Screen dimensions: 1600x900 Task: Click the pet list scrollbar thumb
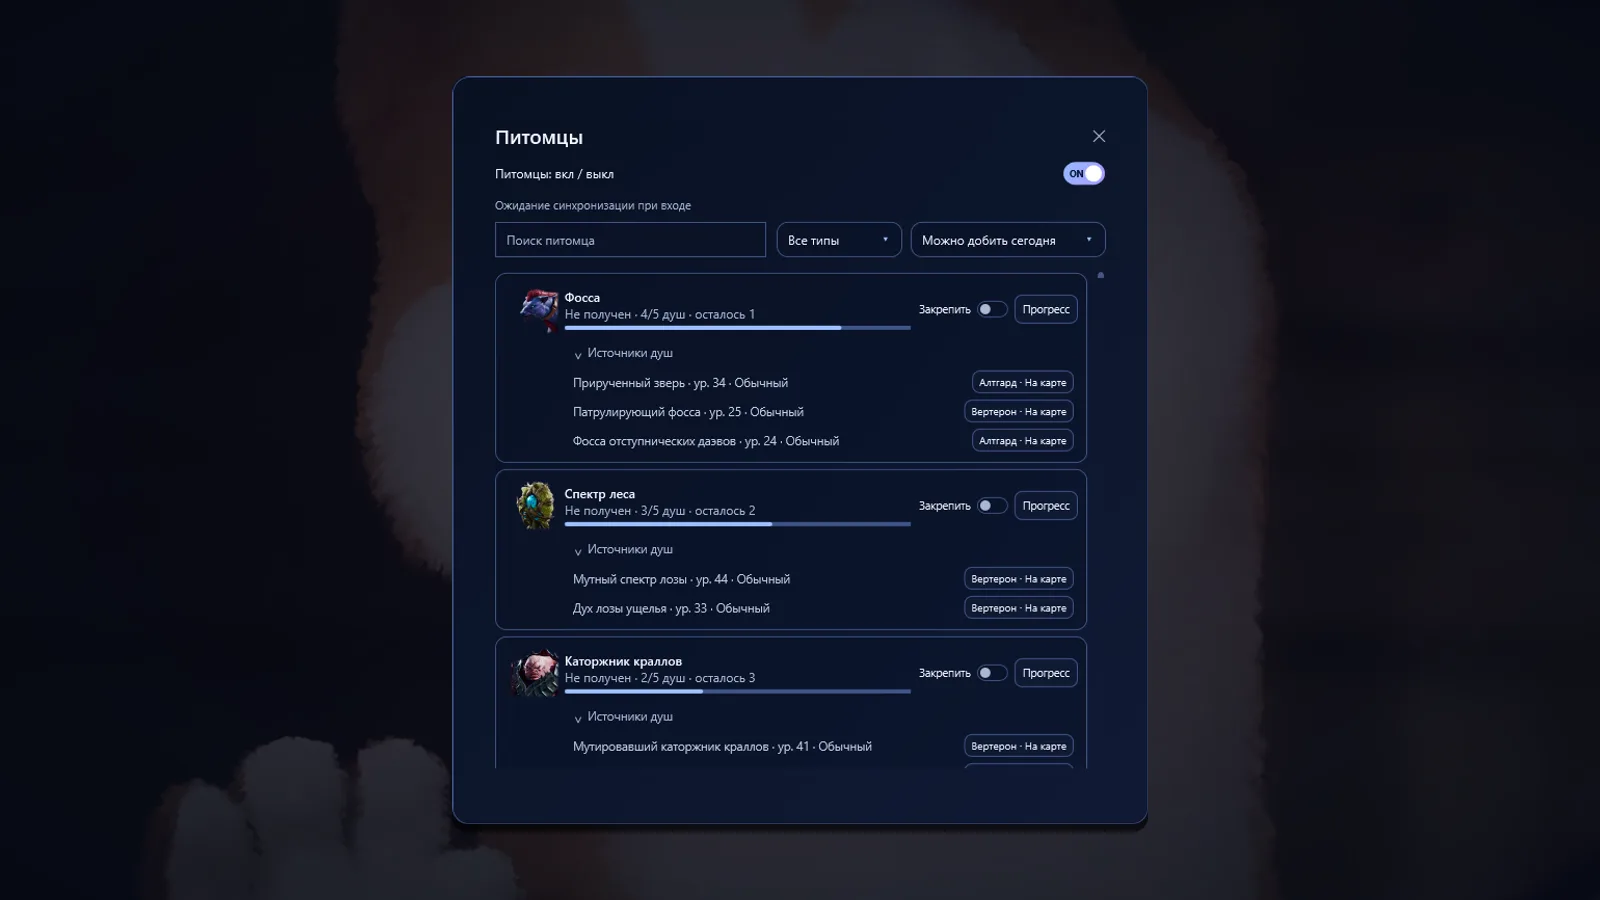tap(1101, 275)
